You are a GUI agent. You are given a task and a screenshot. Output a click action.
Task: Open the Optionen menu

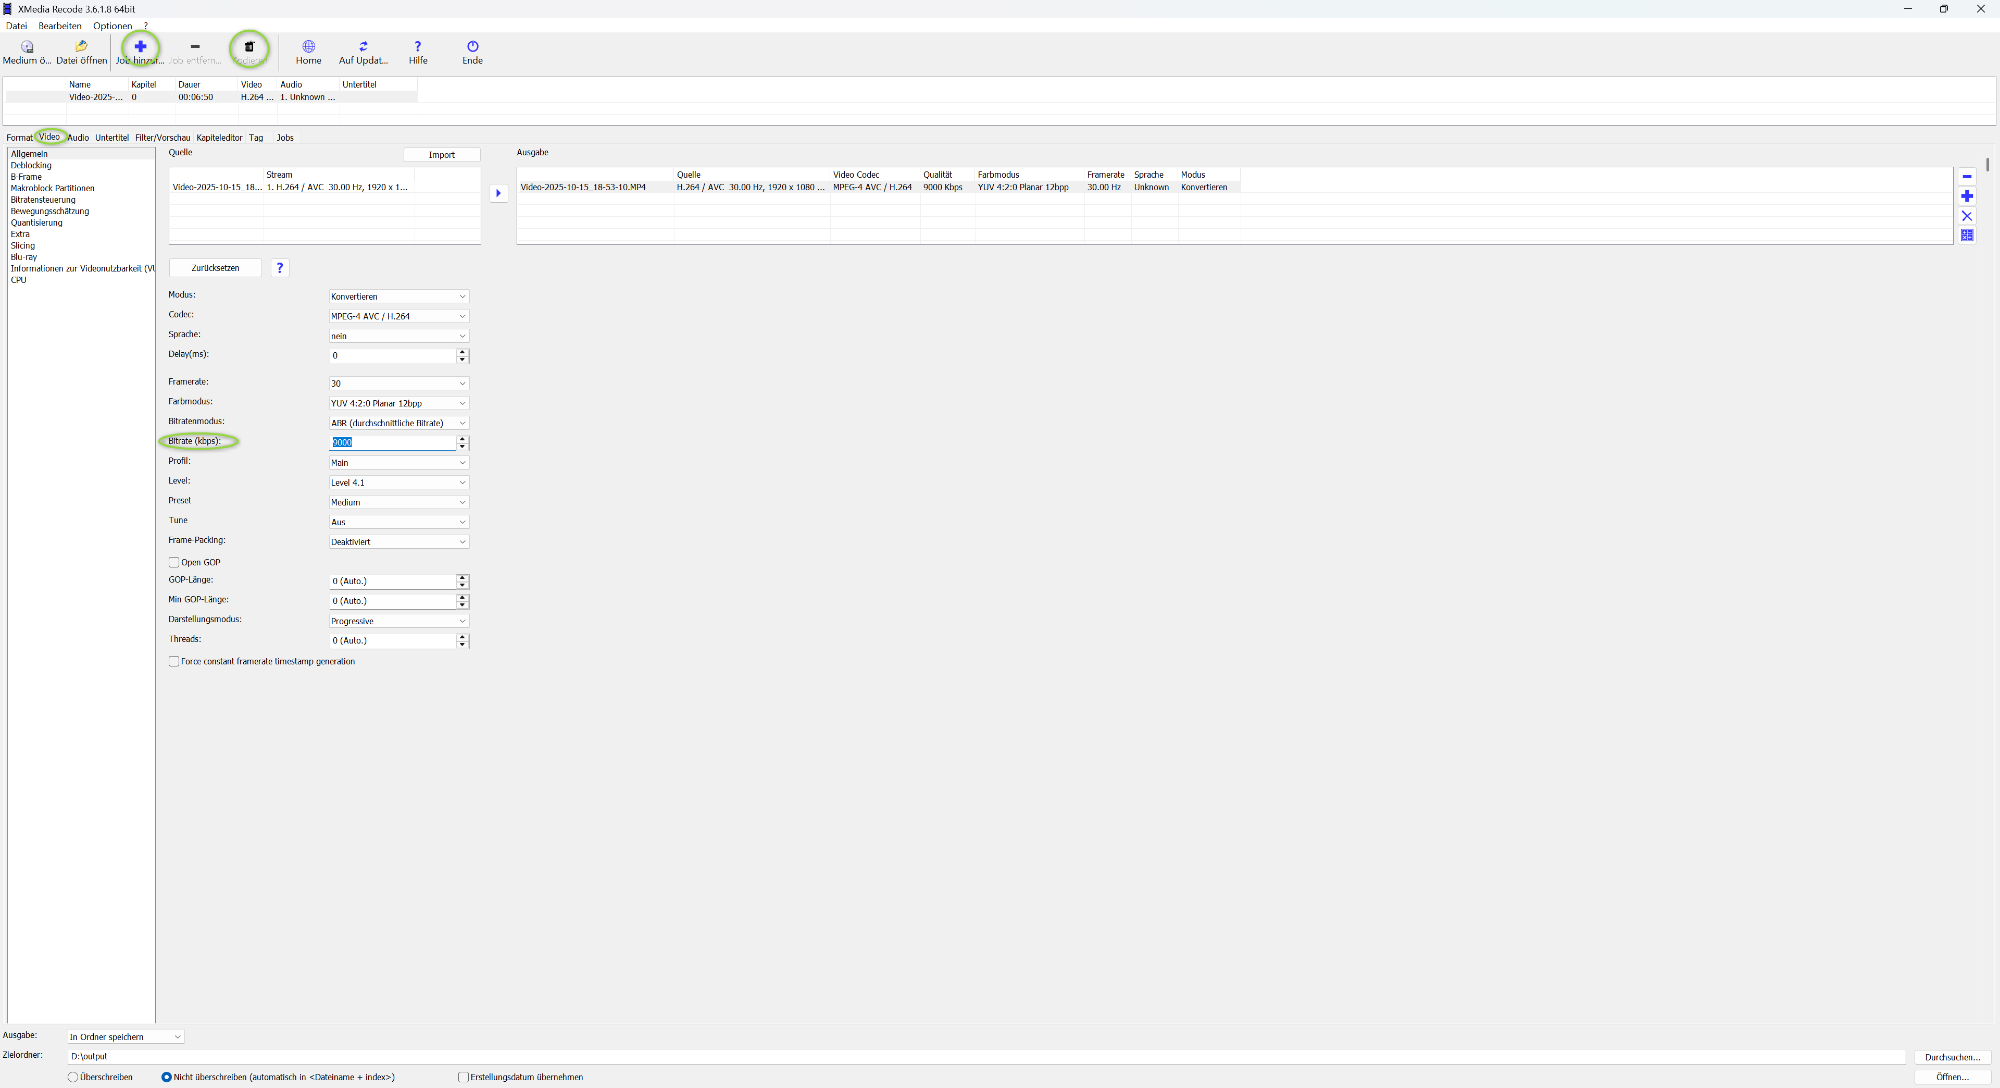coord(112,26)
